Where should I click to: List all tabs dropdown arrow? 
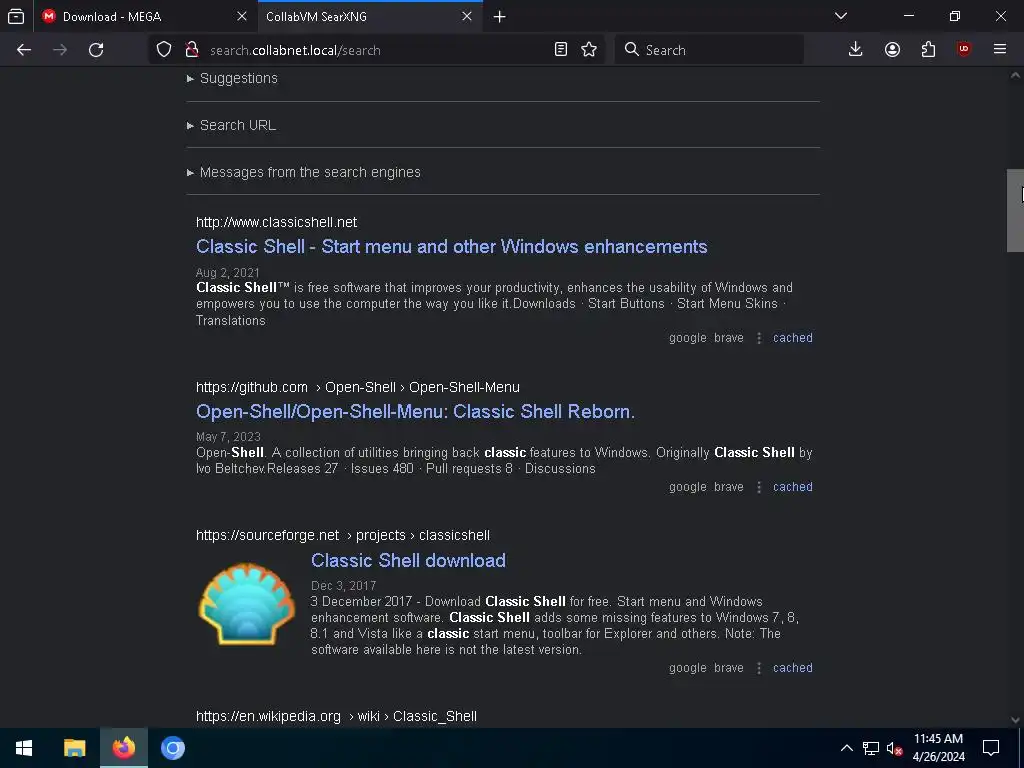(x=841, y=16)
